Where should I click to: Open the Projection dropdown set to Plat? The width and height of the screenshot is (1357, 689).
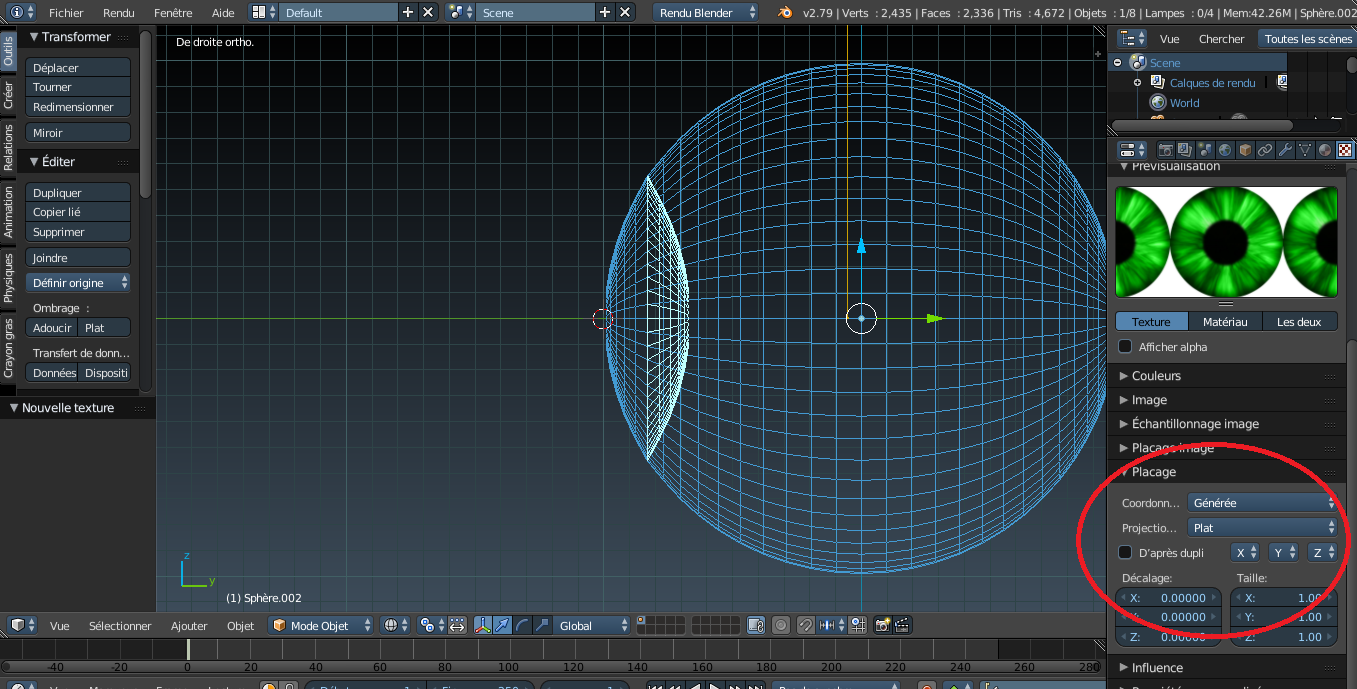pyautogui.click(x=1262, y=527)
